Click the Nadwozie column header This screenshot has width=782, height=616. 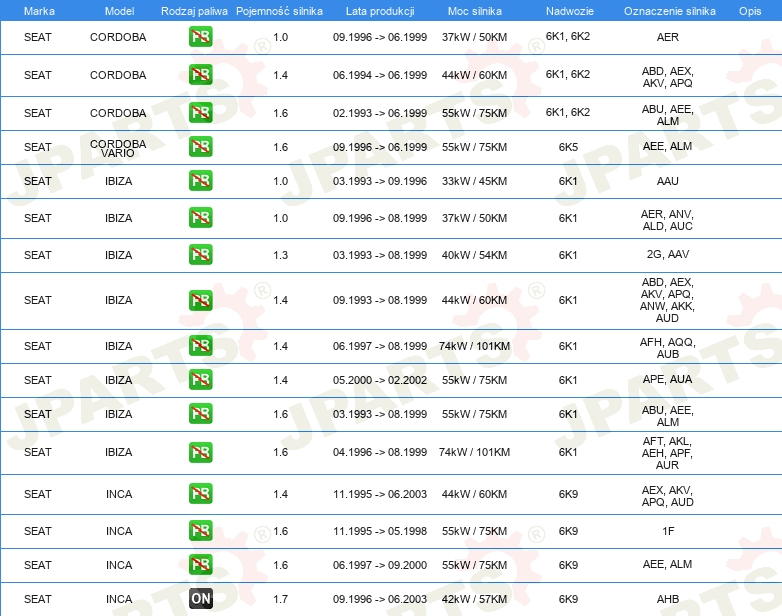click(x=570, y=11)
